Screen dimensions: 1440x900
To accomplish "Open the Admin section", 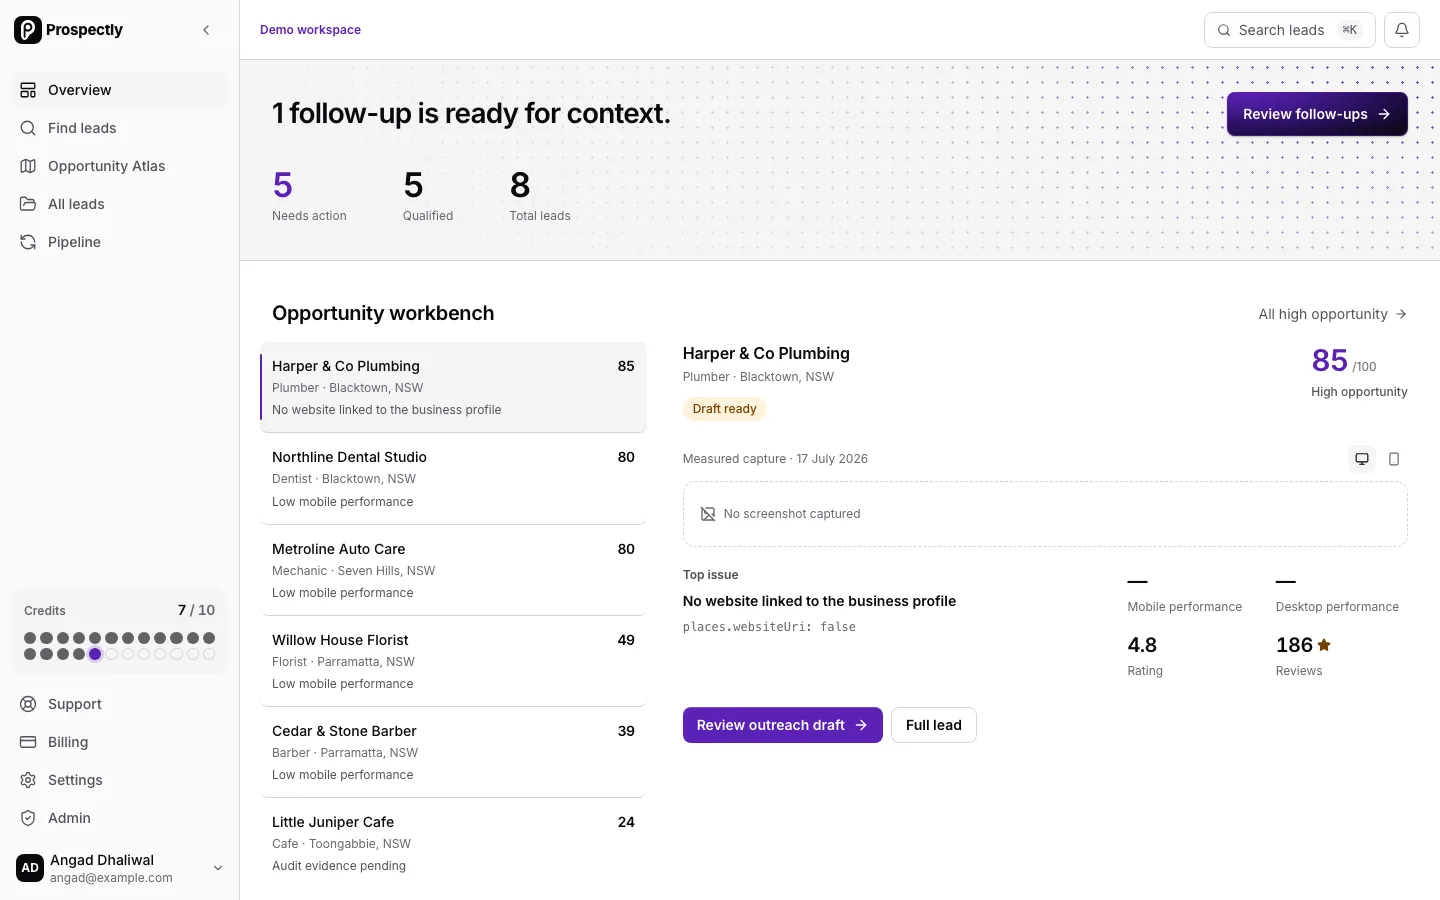I will pos(119,818).
